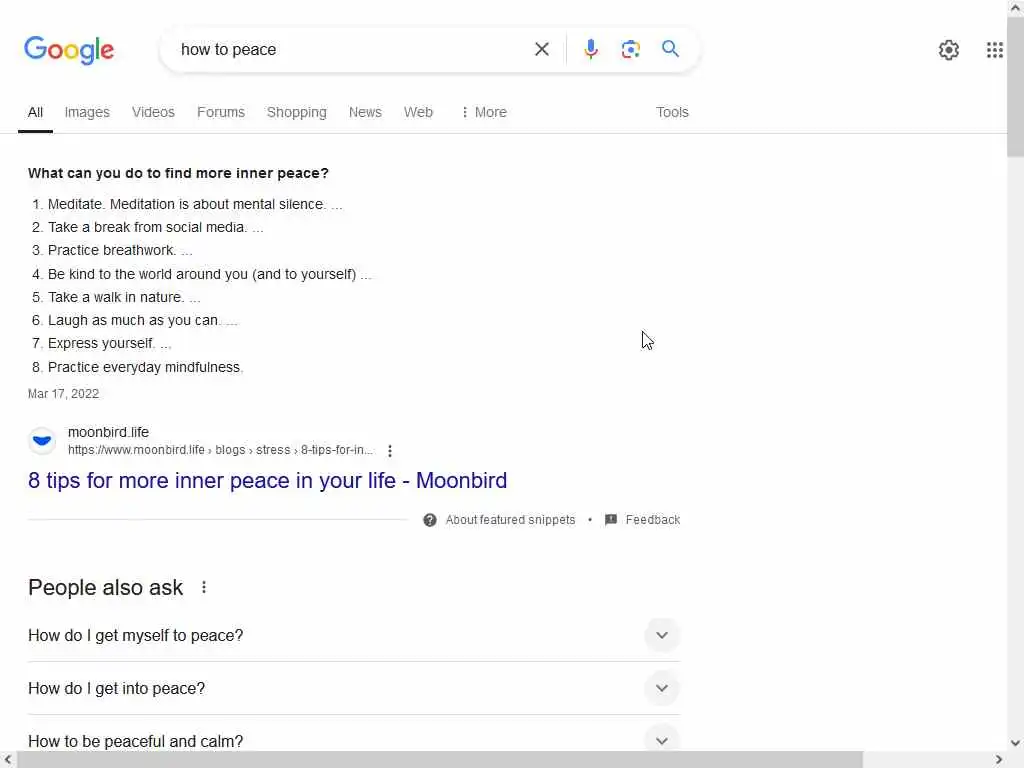Switch to the Images tab

pyautogui.click(x=87, y=112)
